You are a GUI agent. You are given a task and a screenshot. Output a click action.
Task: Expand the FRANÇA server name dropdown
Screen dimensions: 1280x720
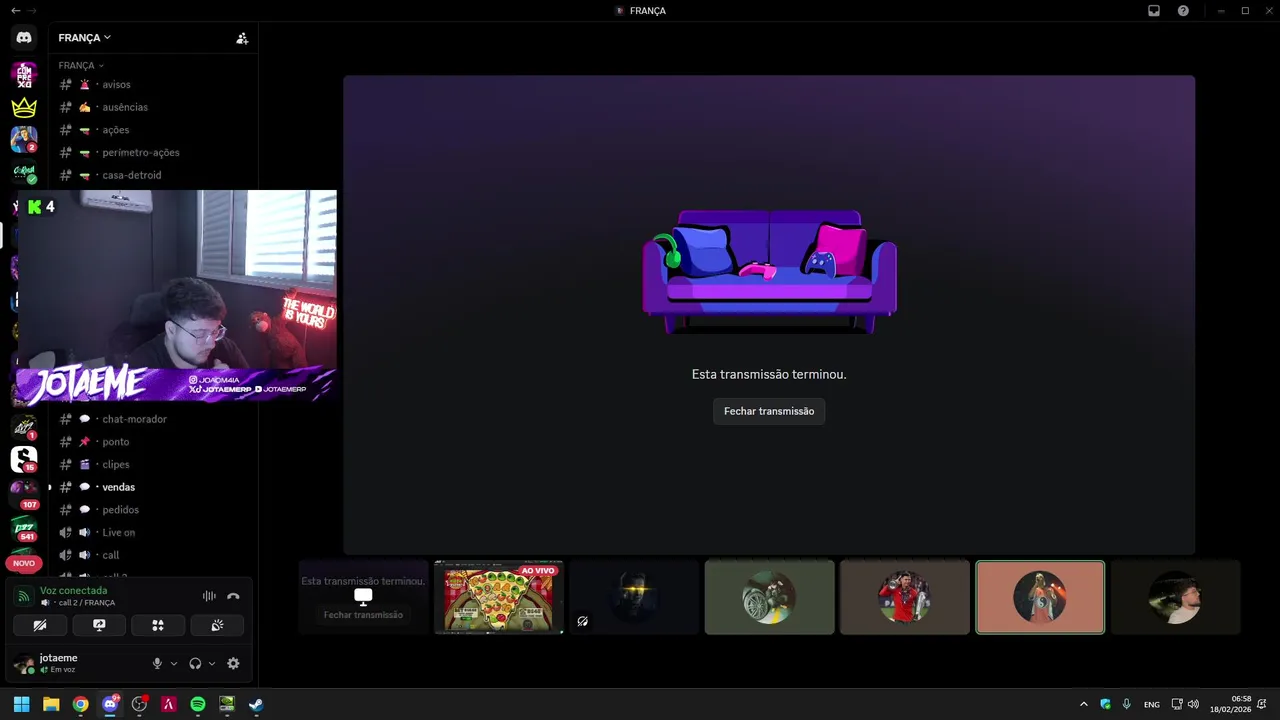point(85,38)
